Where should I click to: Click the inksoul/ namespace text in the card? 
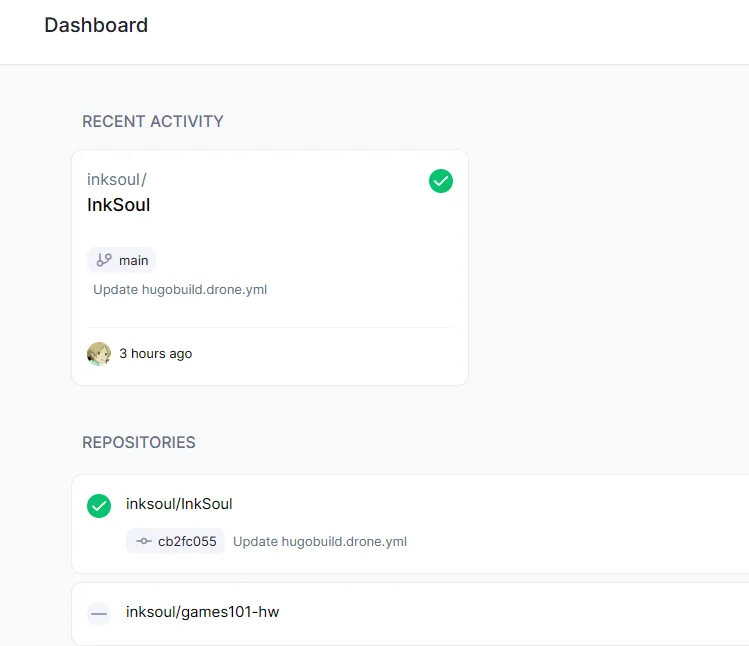pos(116,180)
